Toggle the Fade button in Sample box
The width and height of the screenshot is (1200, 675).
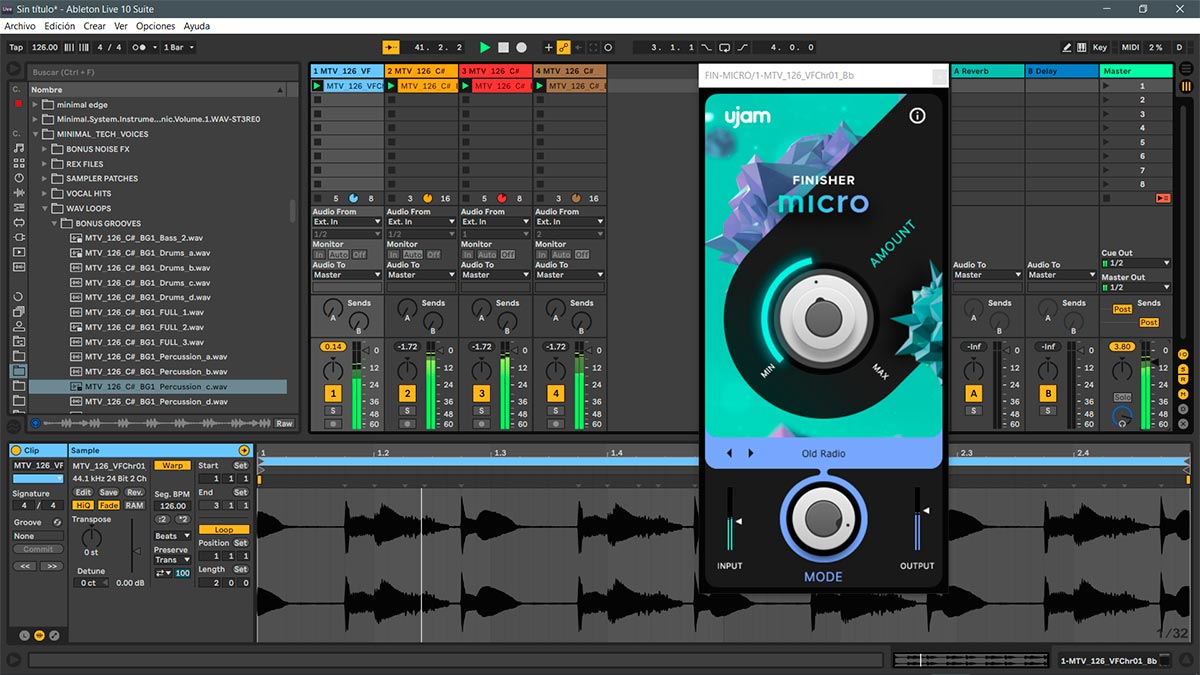108,505
